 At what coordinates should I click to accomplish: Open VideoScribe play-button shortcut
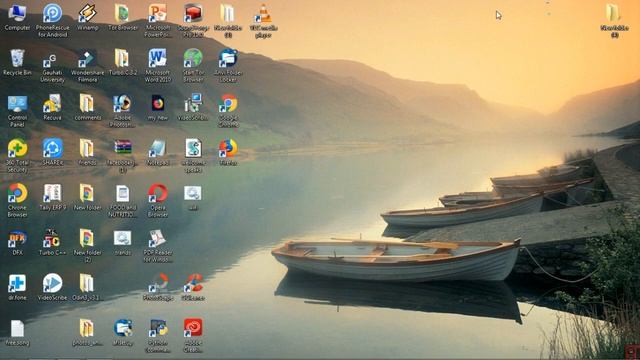tap(52, 287)
